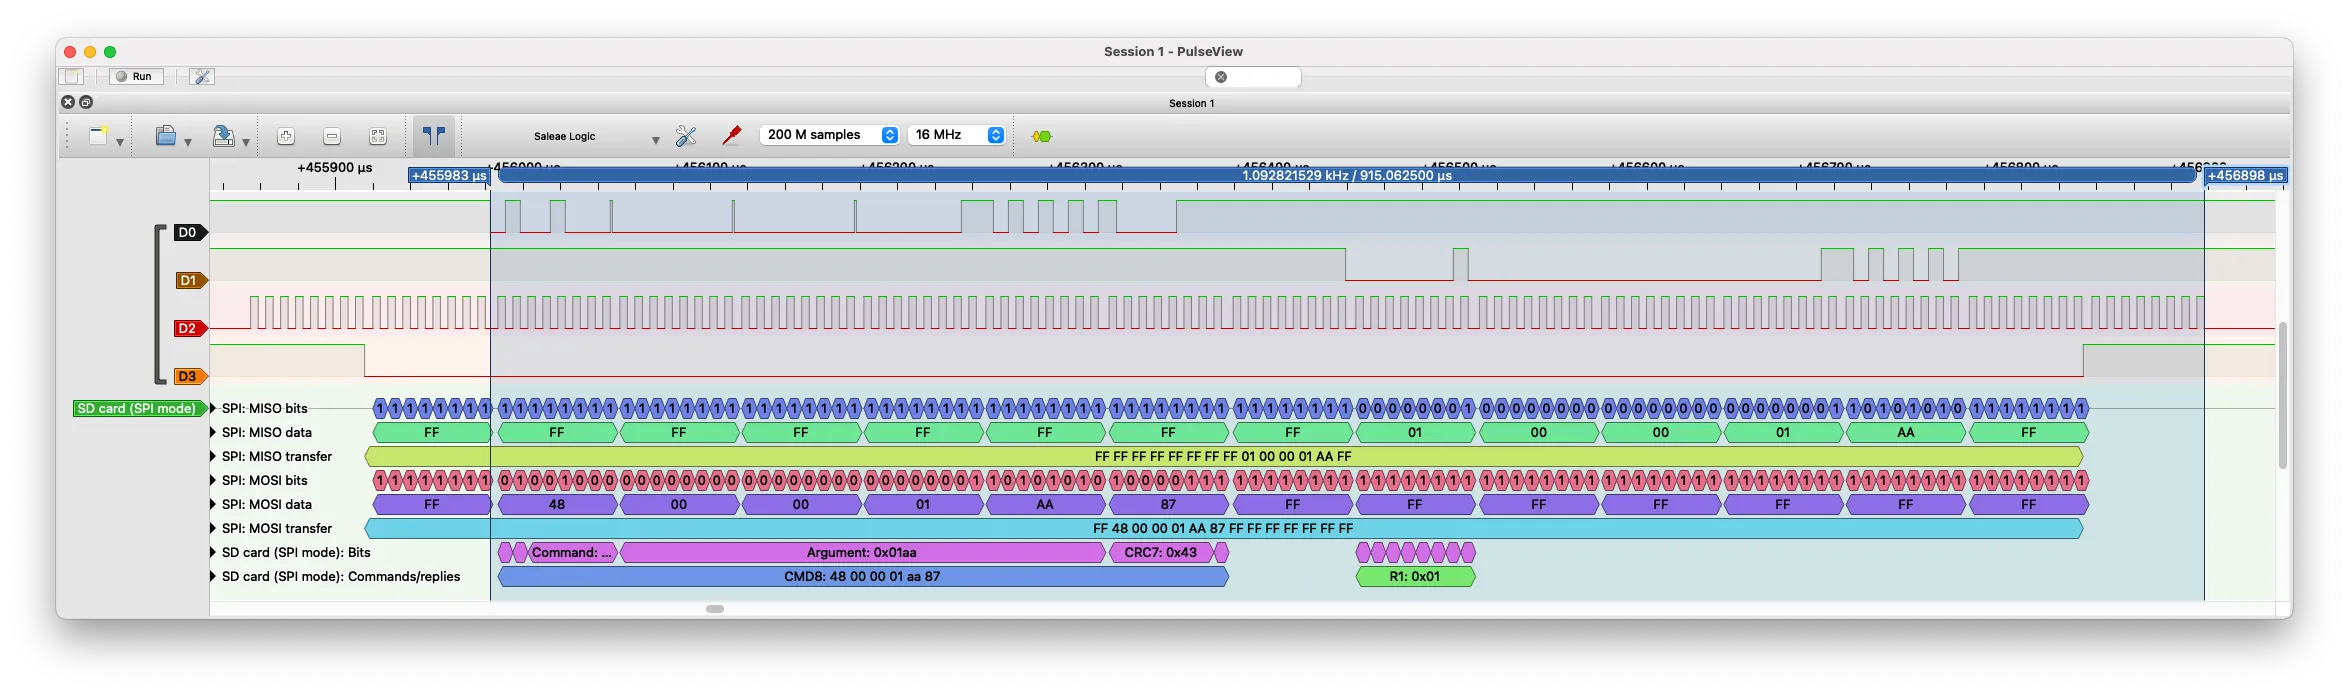Select the D3 channel label
The image size is (2349, 693).
point(190,376)
